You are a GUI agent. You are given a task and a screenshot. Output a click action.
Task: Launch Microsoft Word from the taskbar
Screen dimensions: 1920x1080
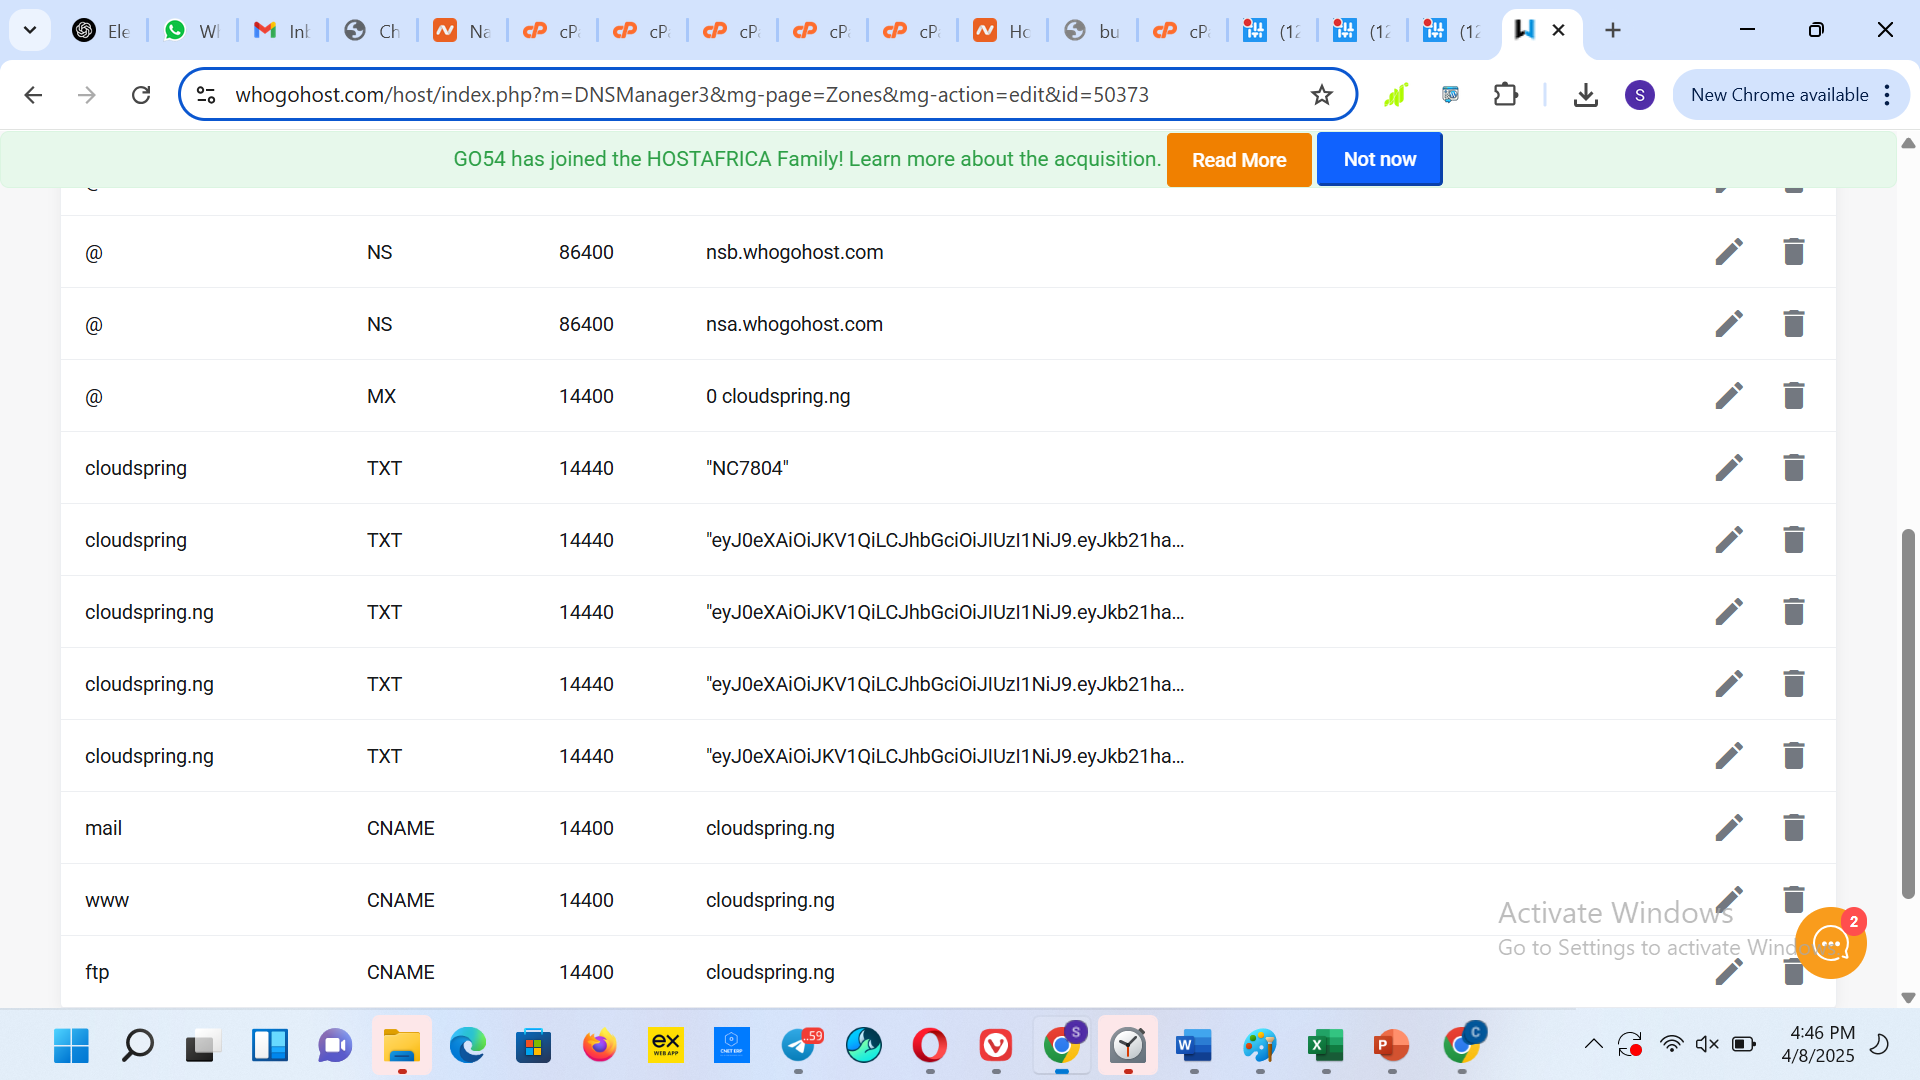pyautogui.click(x=1194, y=1046)
